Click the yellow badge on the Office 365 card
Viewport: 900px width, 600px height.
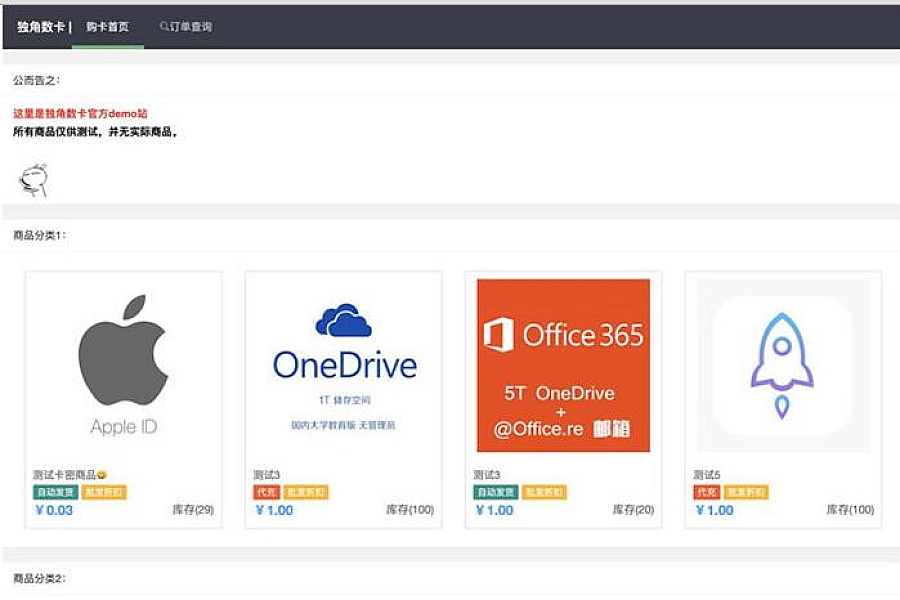pyautogui.click(x=544, y=492)
